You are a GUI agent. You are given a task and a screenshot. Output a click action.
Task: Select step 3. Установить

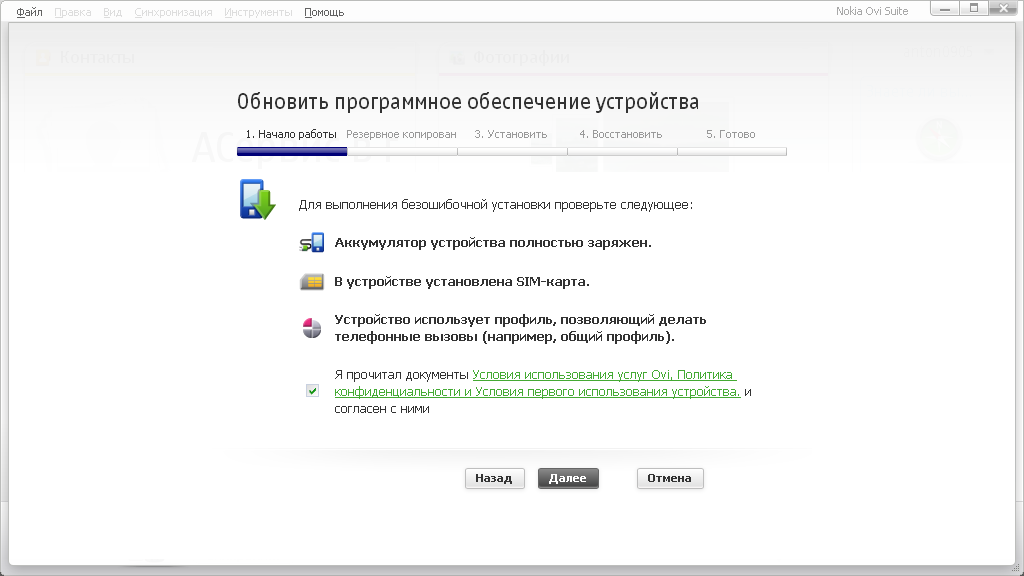coord(511,134)
